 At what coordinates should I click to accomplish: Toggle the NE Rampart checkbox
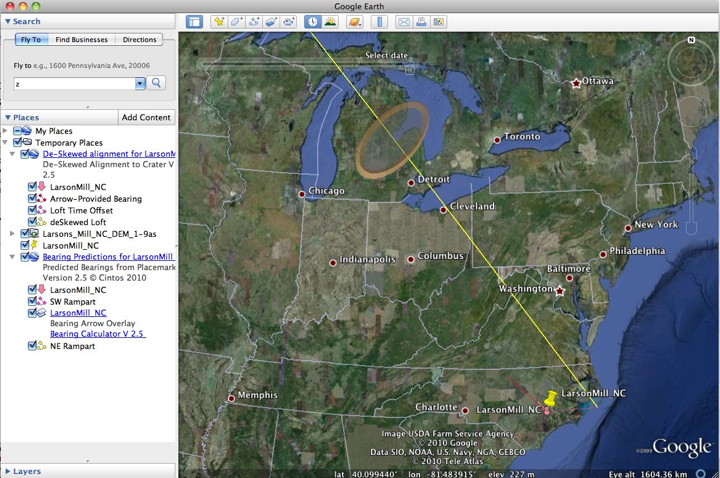[x=33, y=346]
